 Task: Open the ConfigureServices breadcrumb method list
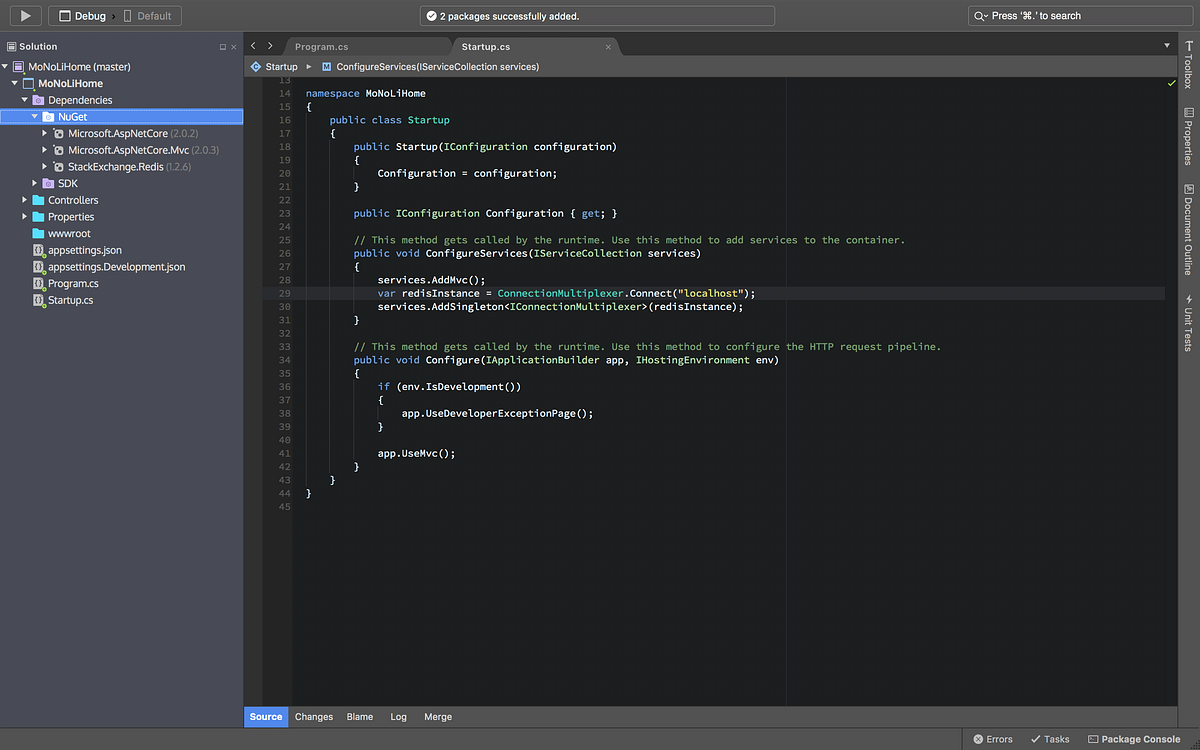(431, 66)
